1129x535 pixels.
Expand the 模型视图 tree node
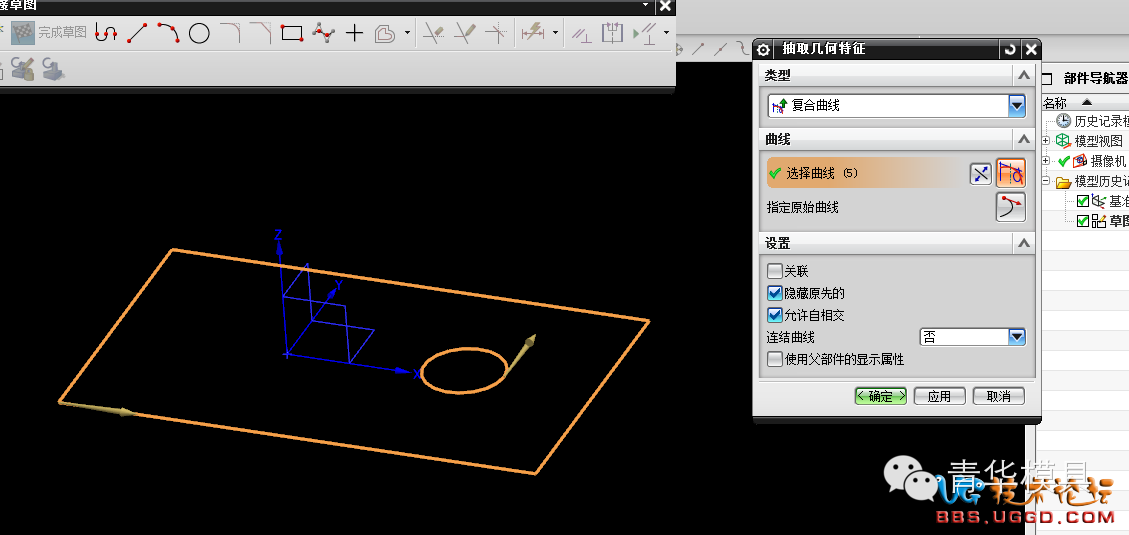pos(1046,140)
